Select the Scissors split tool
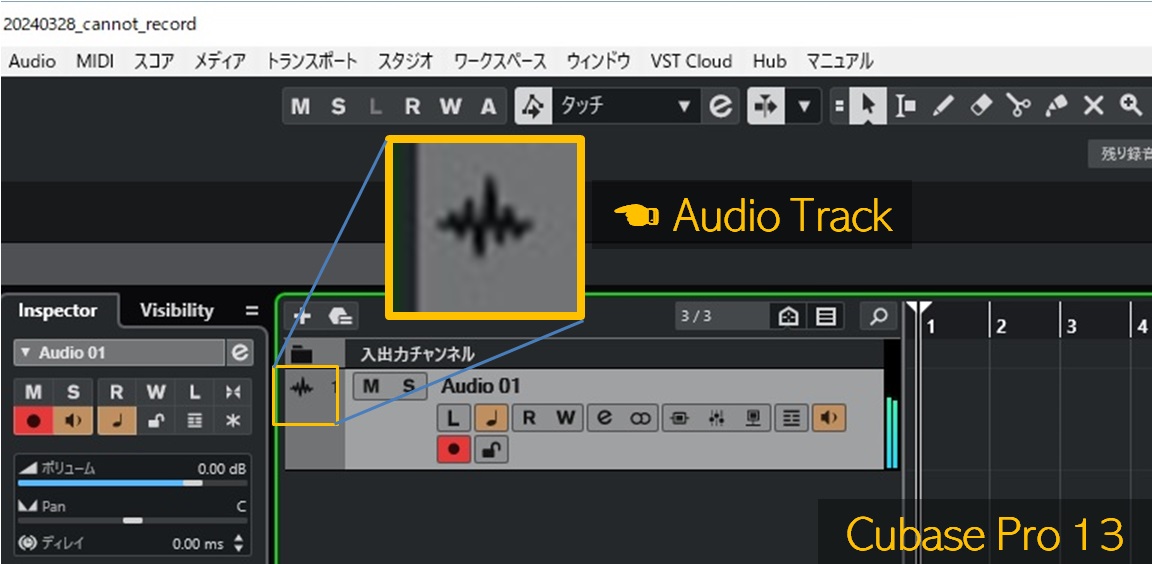1152x564 pixels. pos(1018,106)
